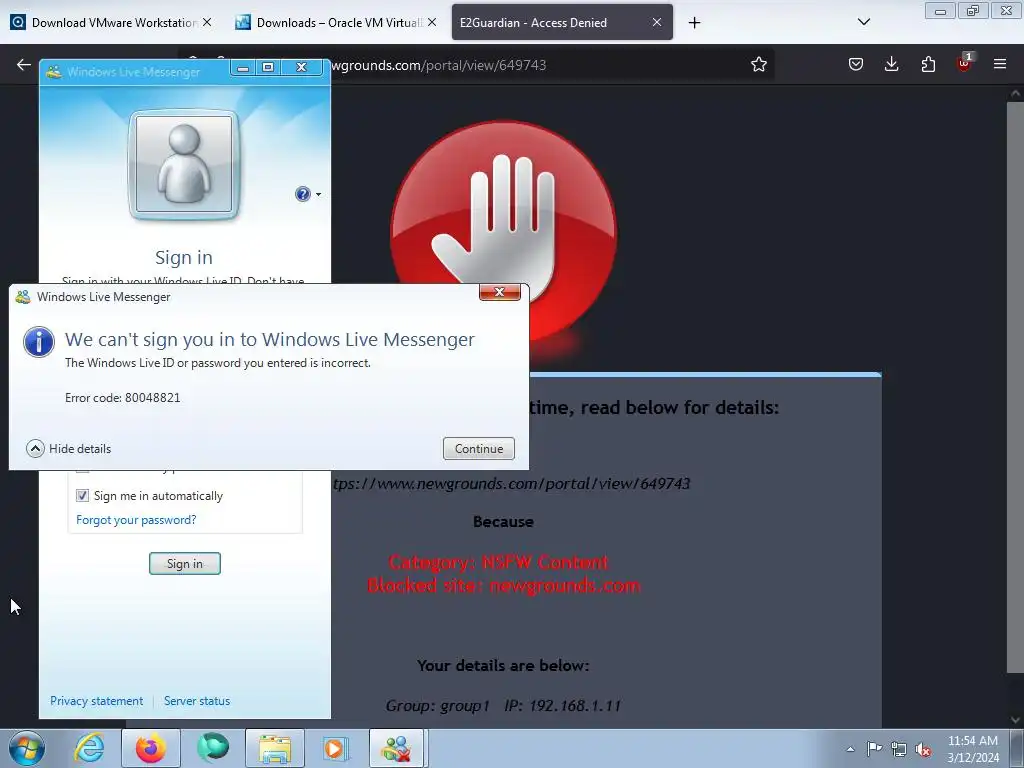Click Continue in the error dialog
Image resolution: width=1024 pixels, height=768 pixels.
click(x=479, y=449)
